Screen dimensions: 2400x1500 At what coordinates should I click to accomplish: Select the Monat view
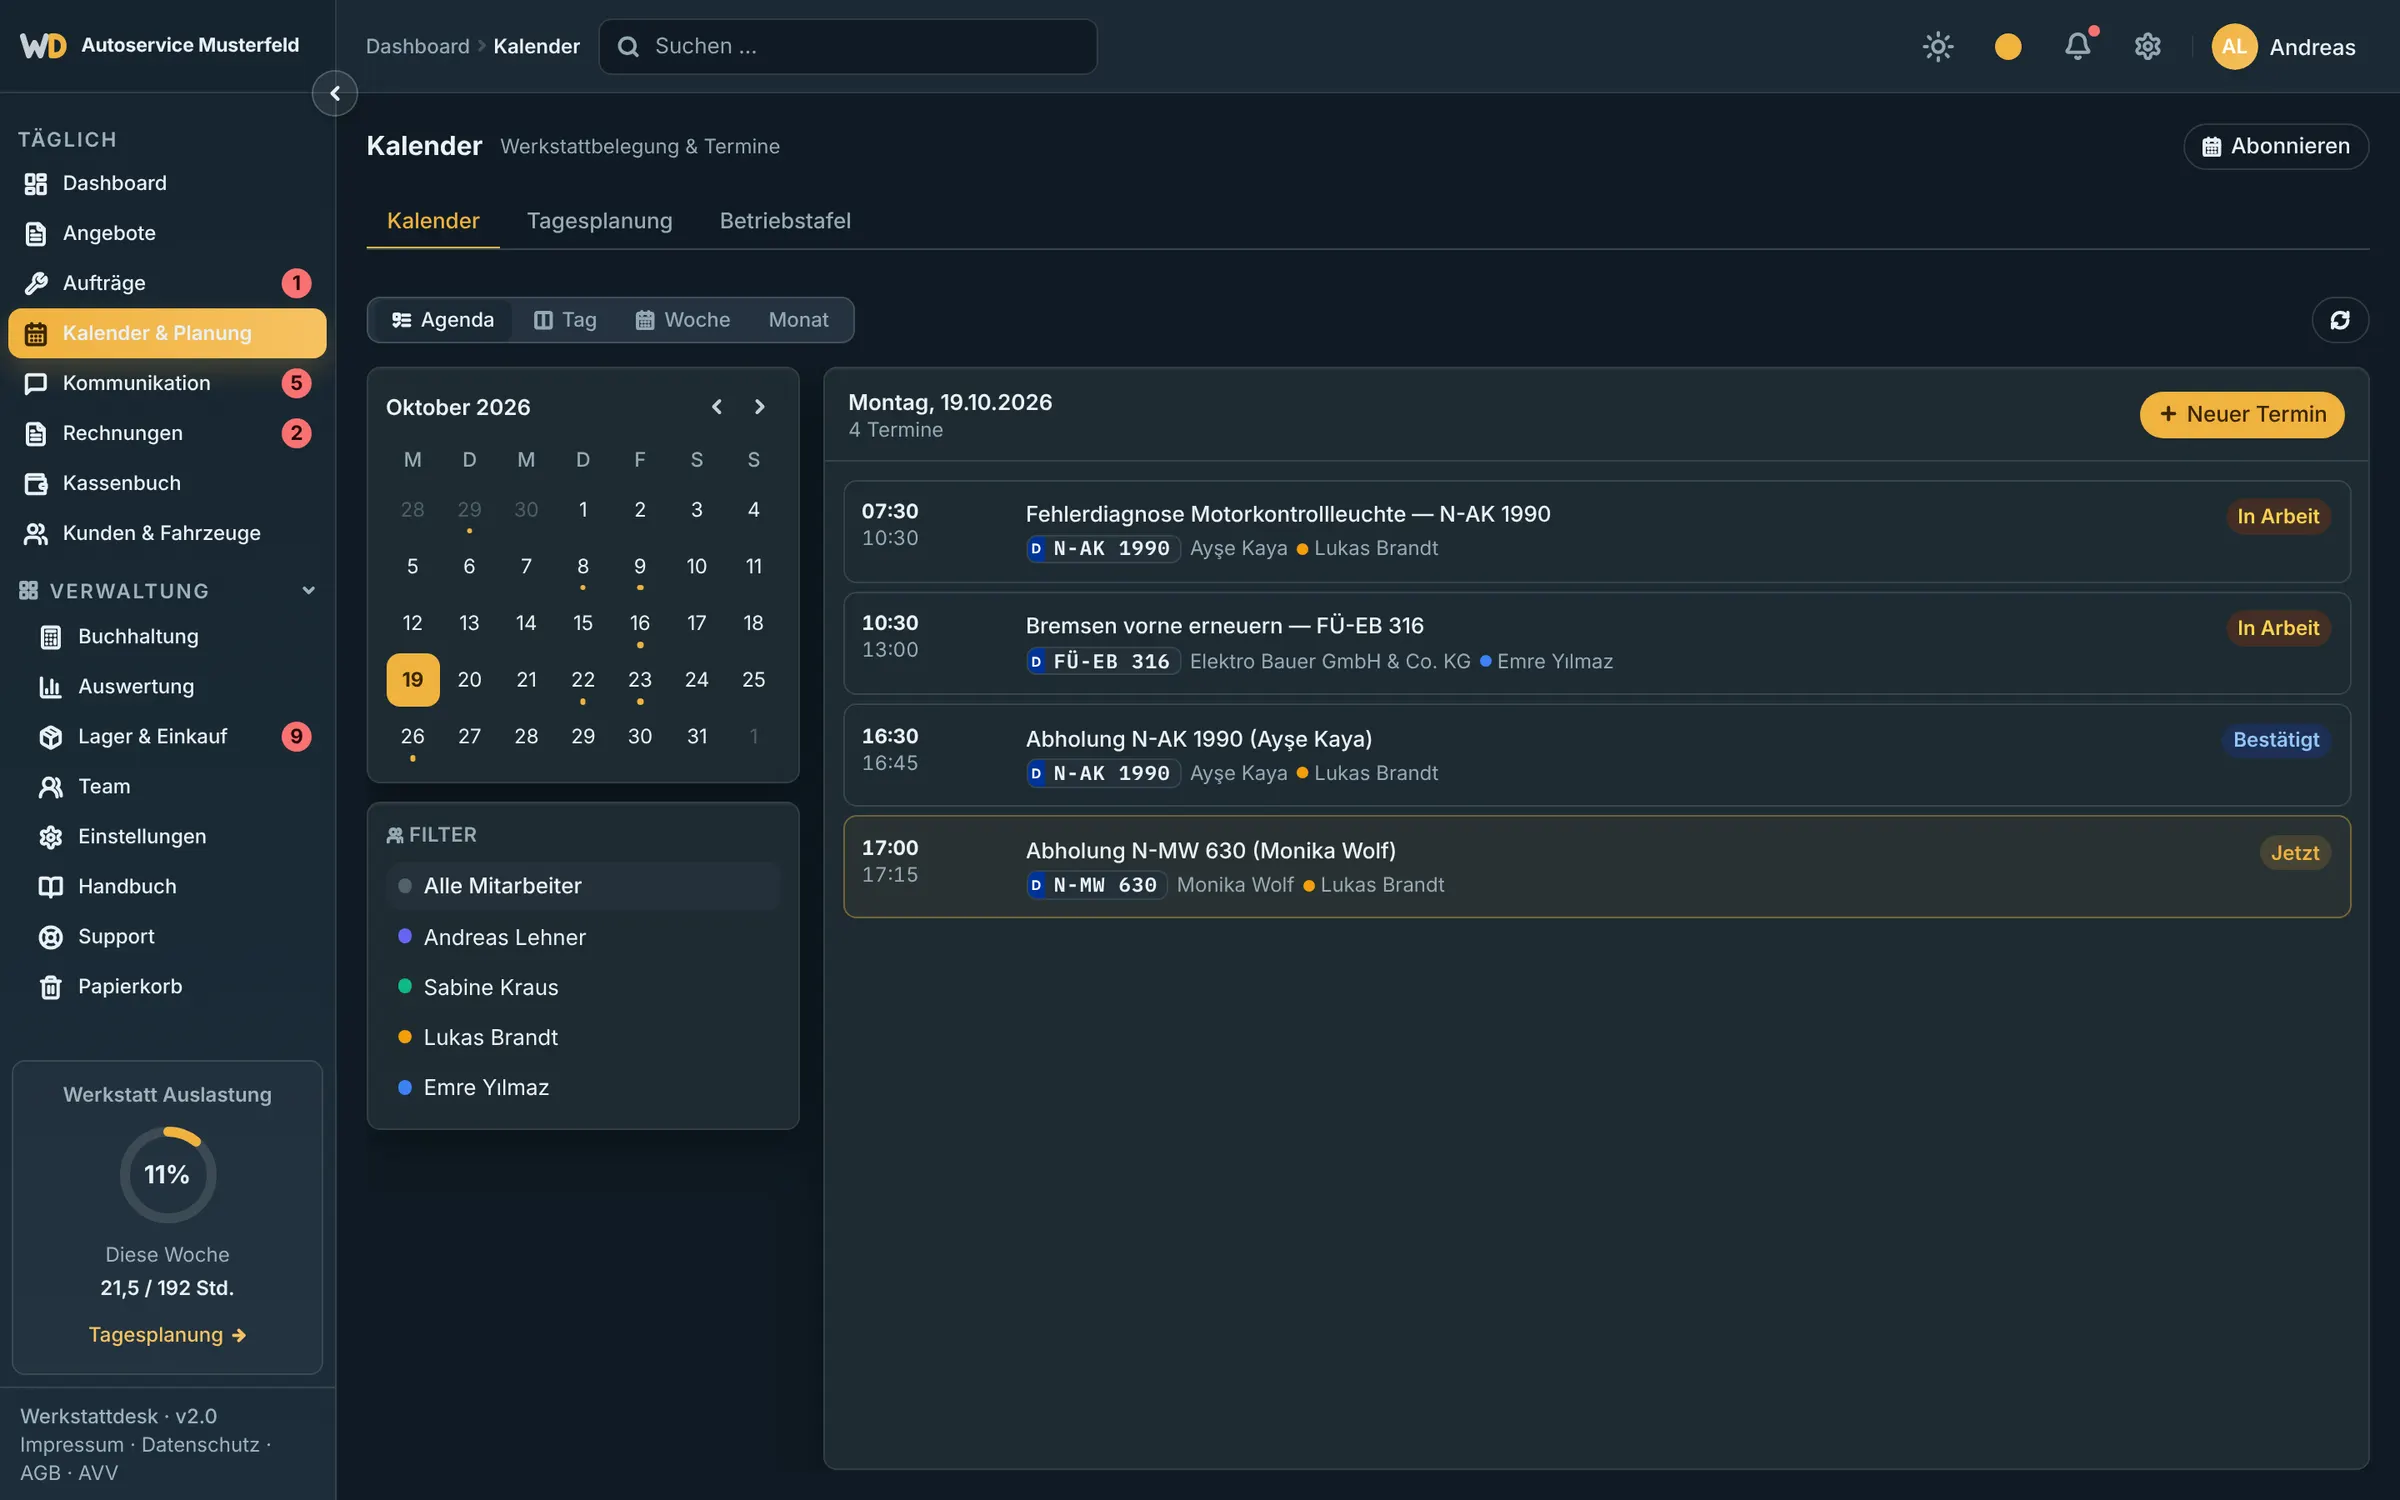(x=798, y=320)
